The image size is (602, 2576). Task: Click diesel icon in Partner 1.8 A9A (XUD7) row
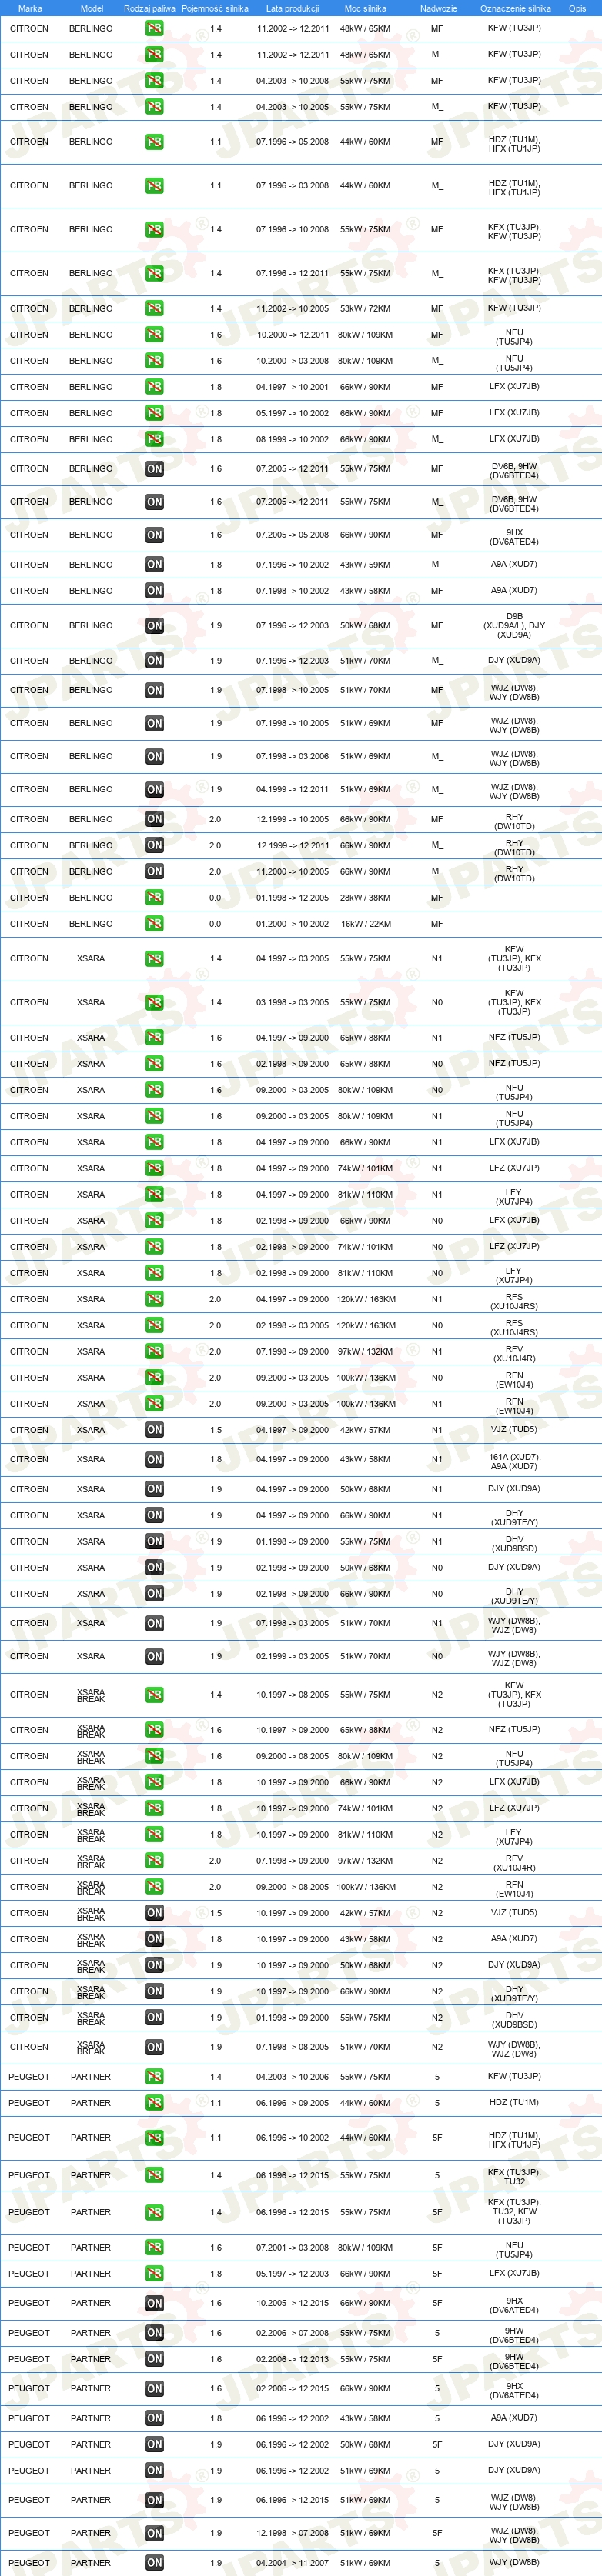pos(154,2419)
